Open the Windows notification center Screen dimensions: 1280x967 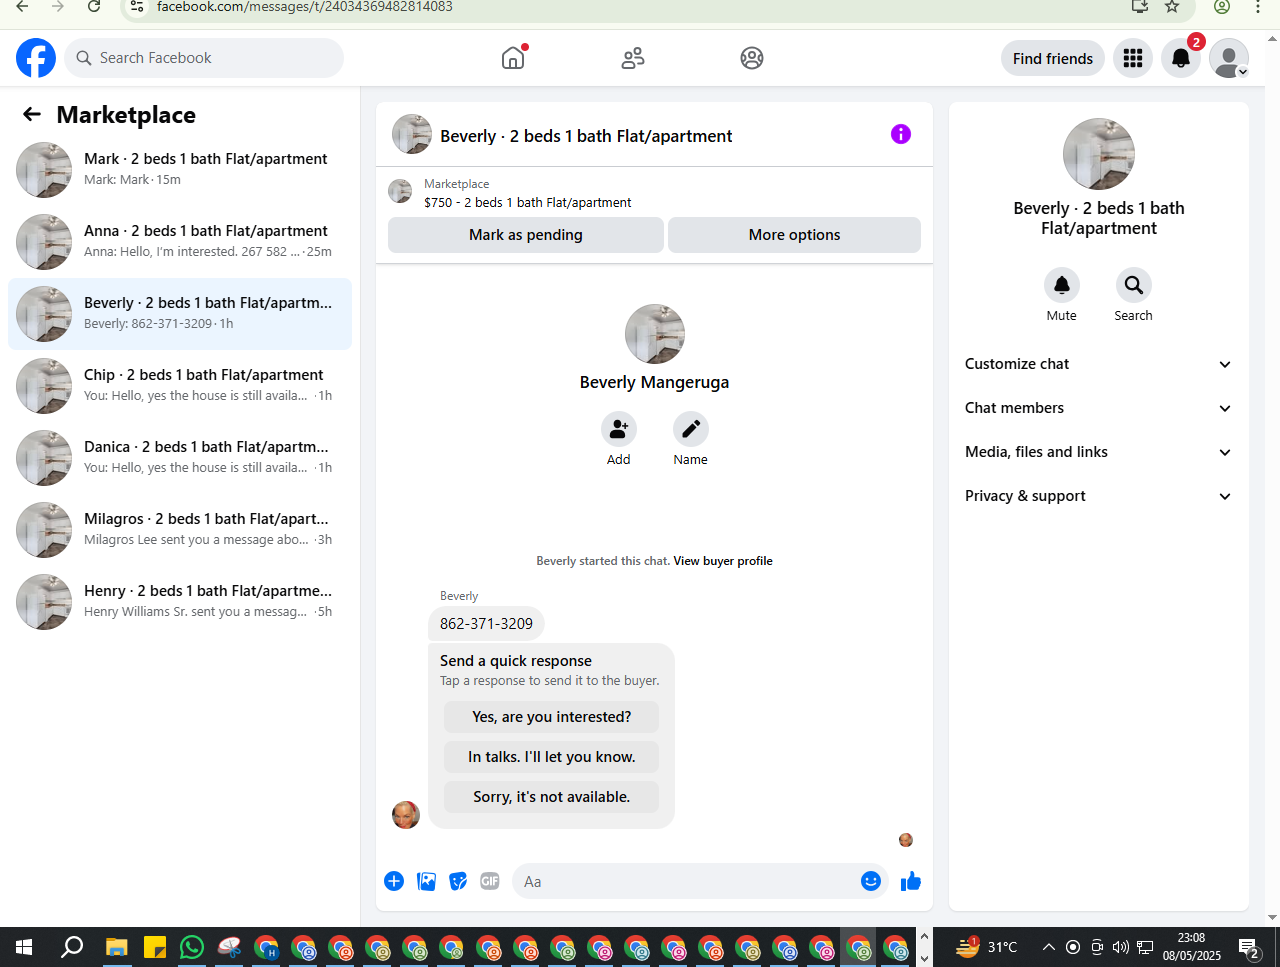pos(1249,947)
